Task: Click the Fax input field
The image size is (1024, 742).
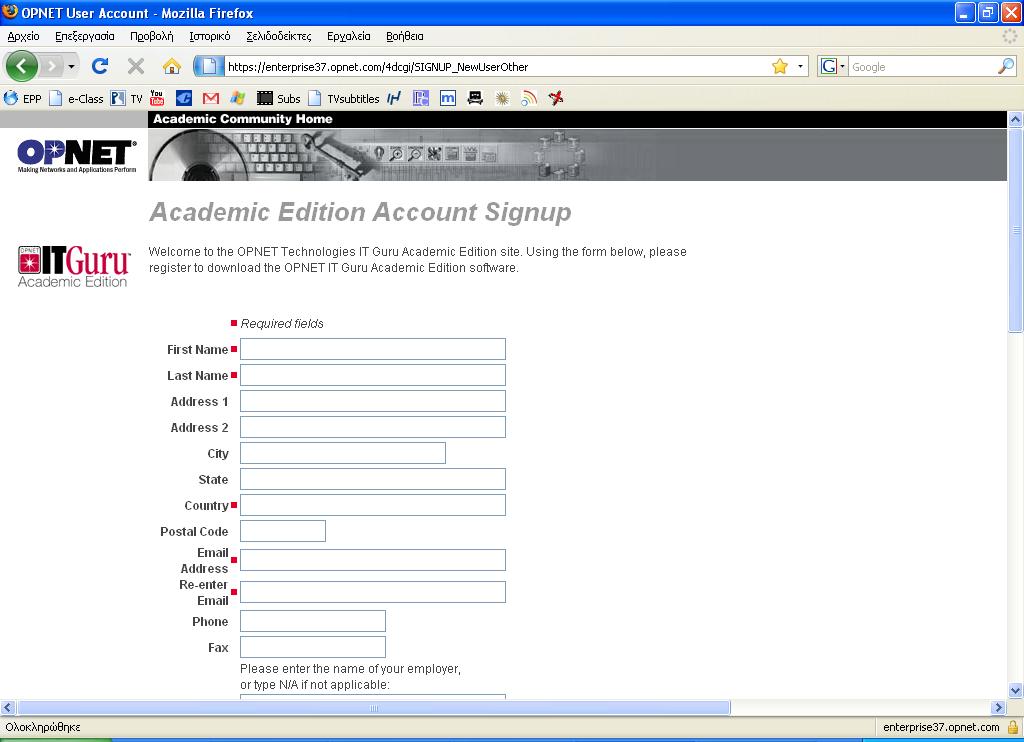Action: [x=313, y=647]
